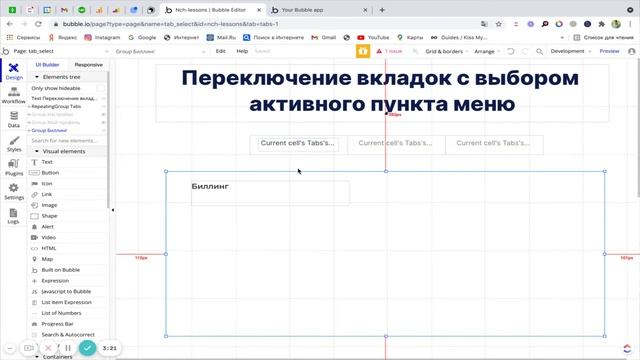Open the Group Биллинг element picker dropdown
This screenshot has height=360, width=640.
pos(160,51)
